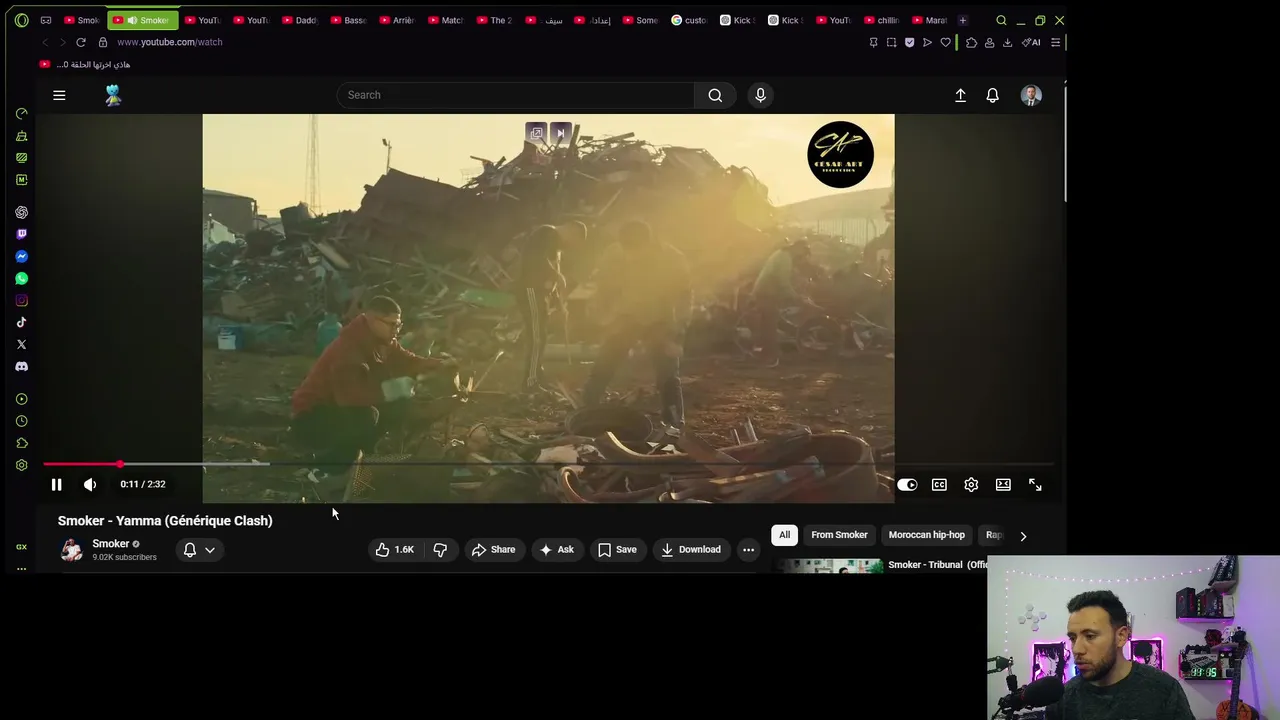This screenshot has height=720, width=1280.
Task: Open X (Twitter) in the sidebar
Action: tap(21, 344)
